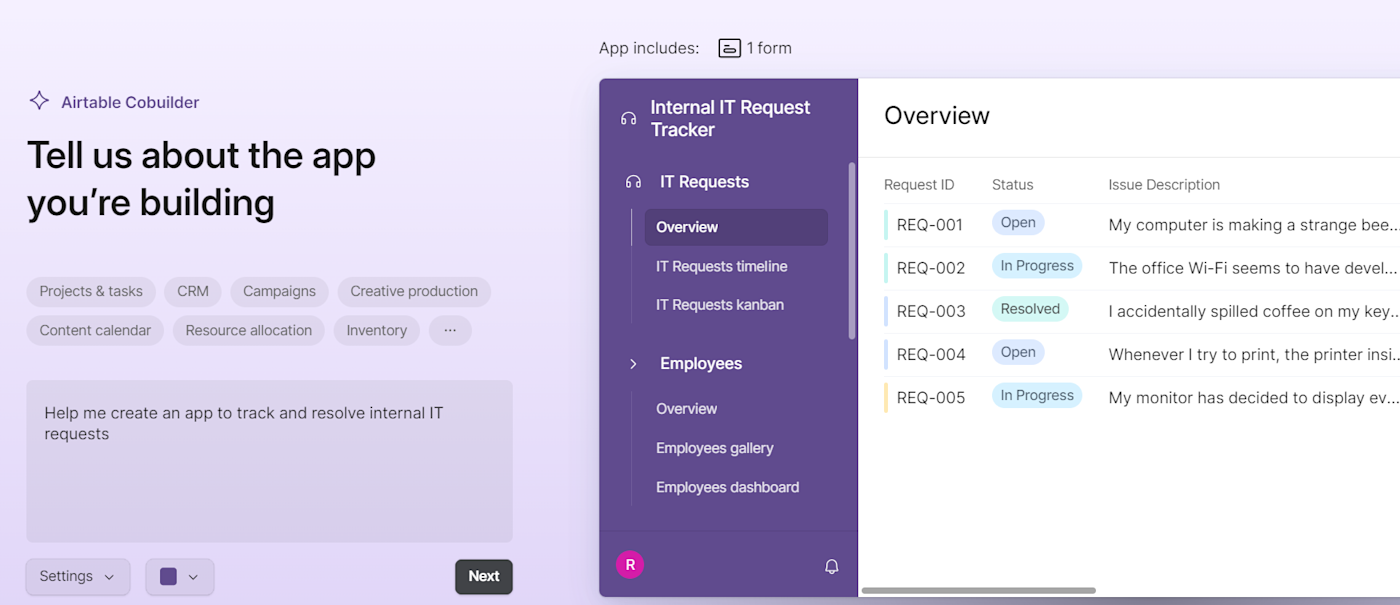
Task: Click the Open status badge for REQ-004
Action: (x=1018, y=352)
